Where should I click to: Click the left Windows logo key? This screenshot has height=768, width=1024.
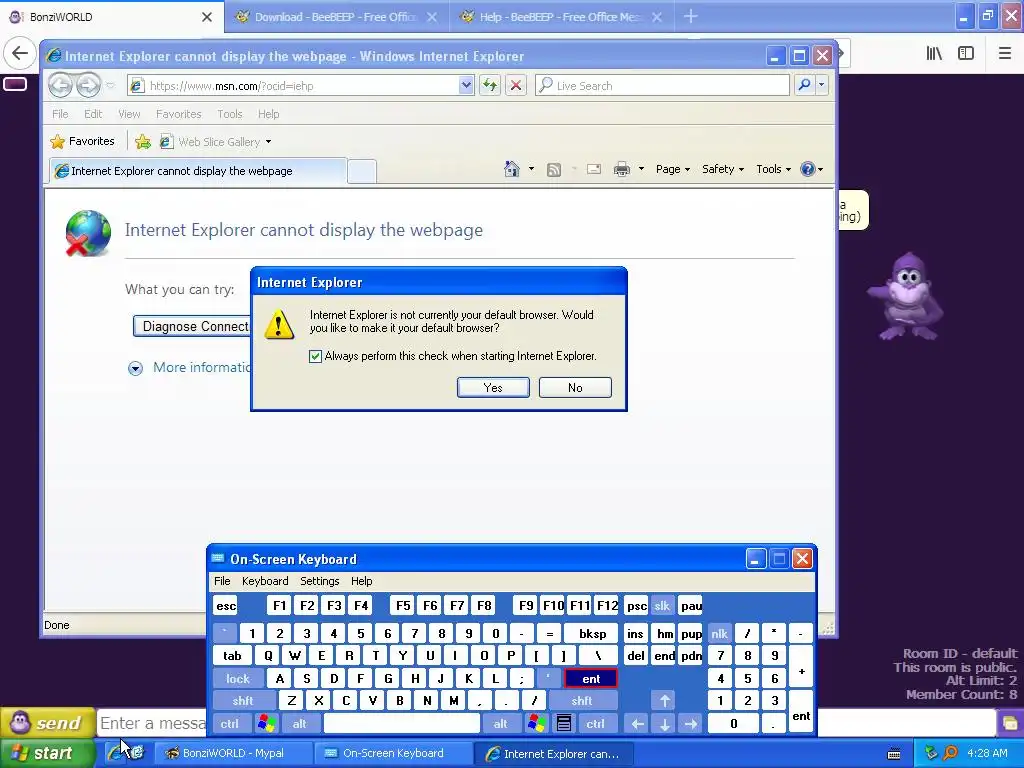(266, 724)
